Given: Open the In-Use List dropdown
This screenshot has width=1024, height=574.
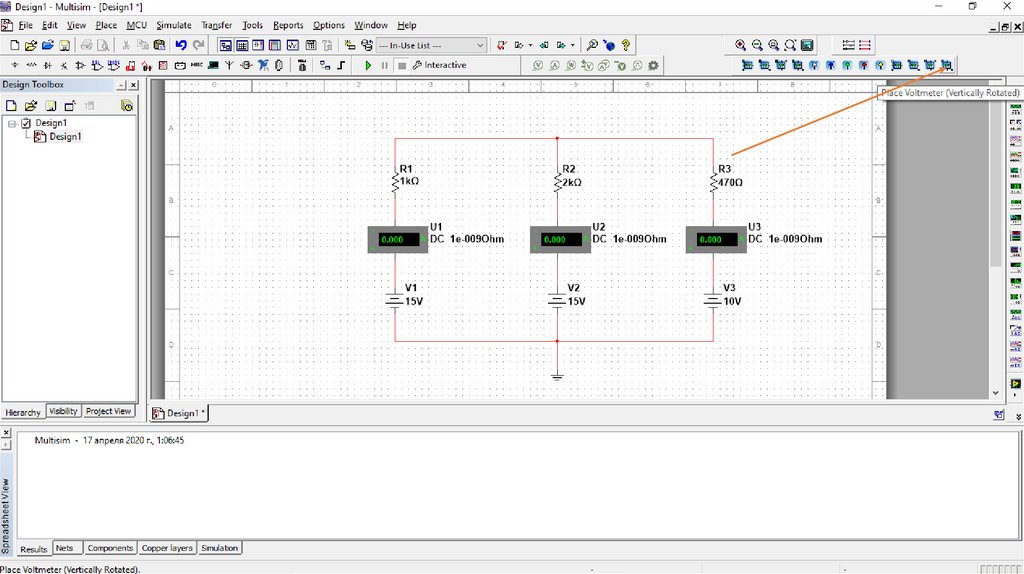Looking at the screenshot, I should coord(480,45).
